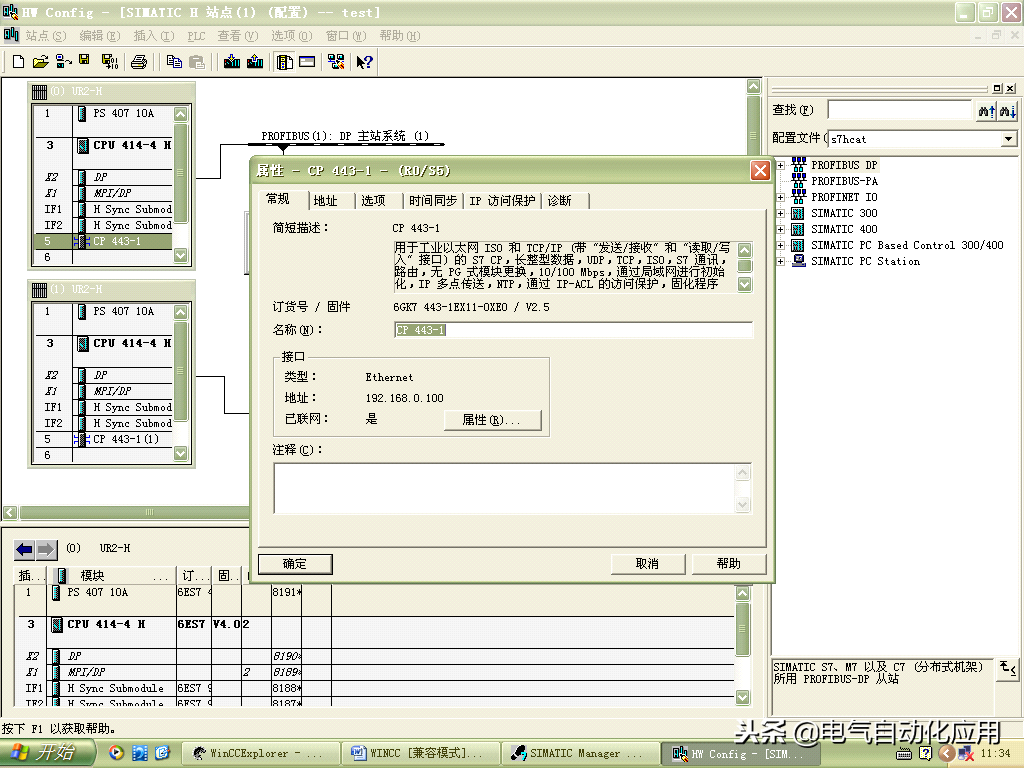This screenshot has width=1024, height=768.
Task: Switch to the 地址 tab
Action: click(x=326, y=201)
